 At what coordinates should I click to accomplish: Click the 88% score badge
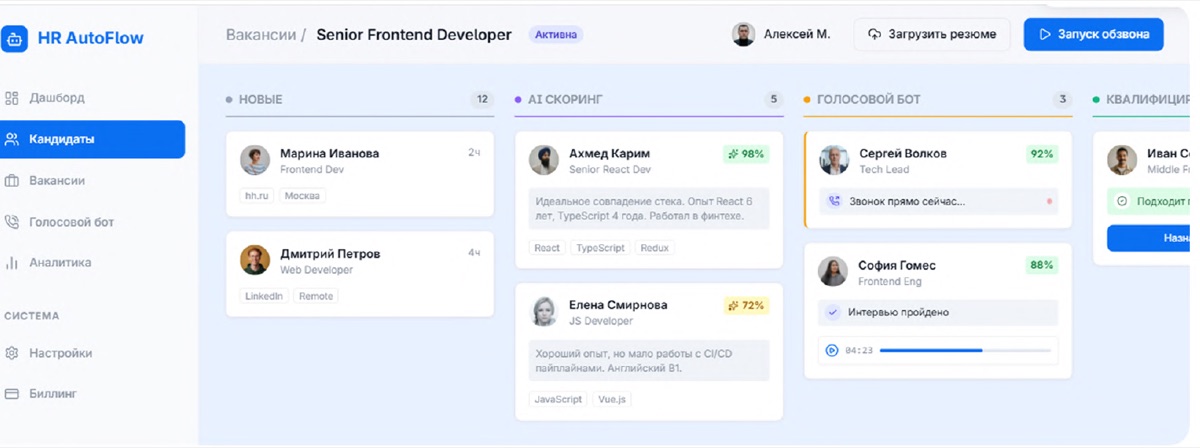pyautogui.click(x=1042, y=265)
